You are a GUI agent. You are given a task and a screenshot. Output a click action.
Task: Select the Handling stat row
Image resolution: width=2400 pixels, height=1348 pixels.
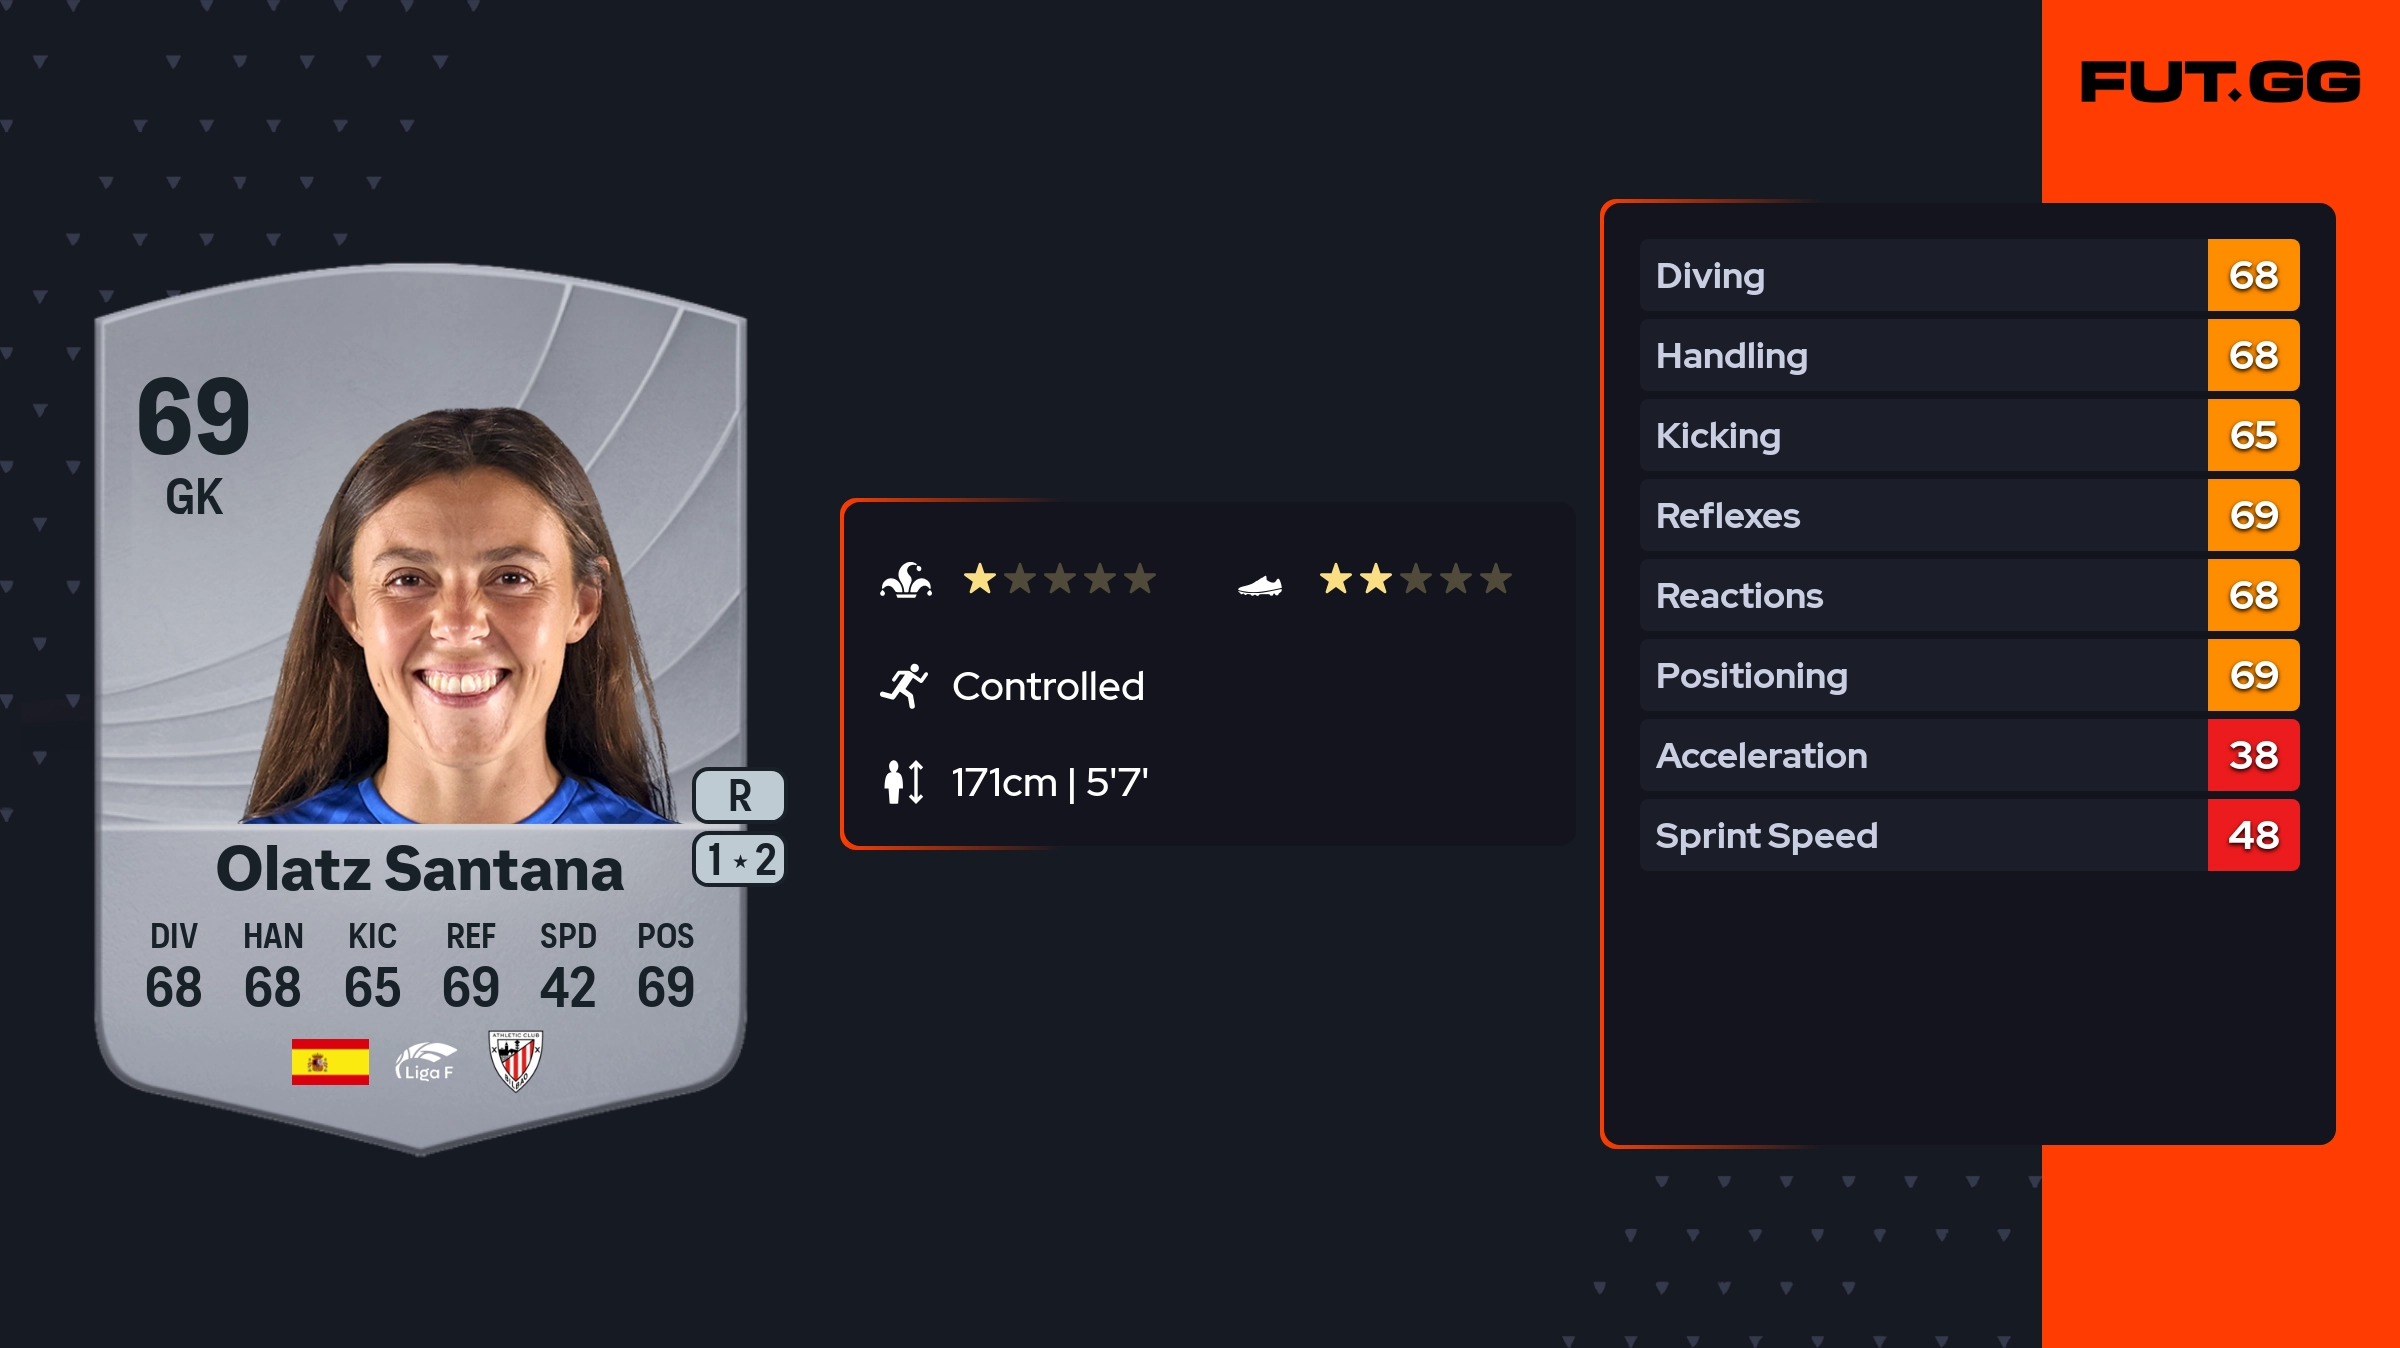1922,355
